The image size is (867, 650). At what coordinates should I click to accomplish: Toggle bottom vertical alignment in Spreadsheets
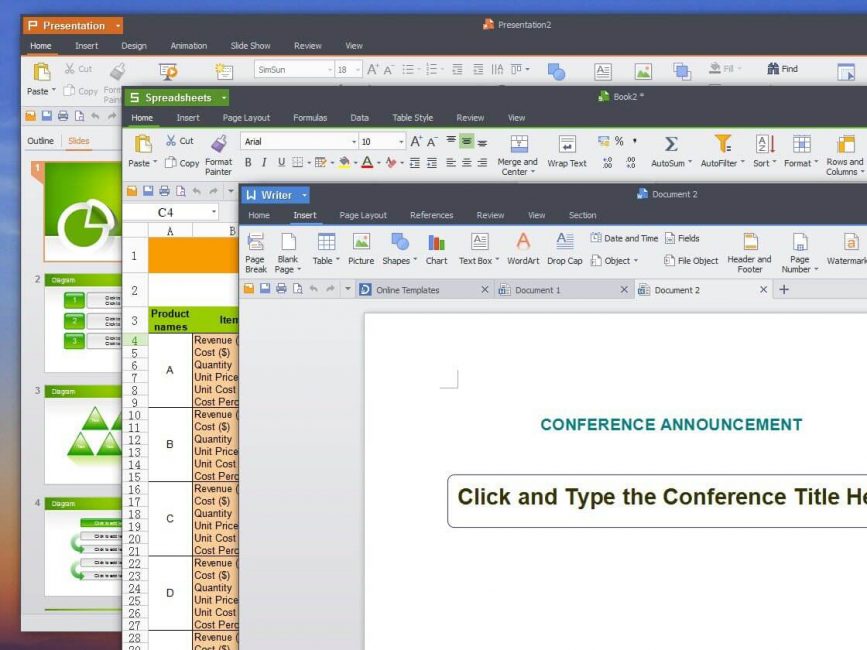pos(482,142)
